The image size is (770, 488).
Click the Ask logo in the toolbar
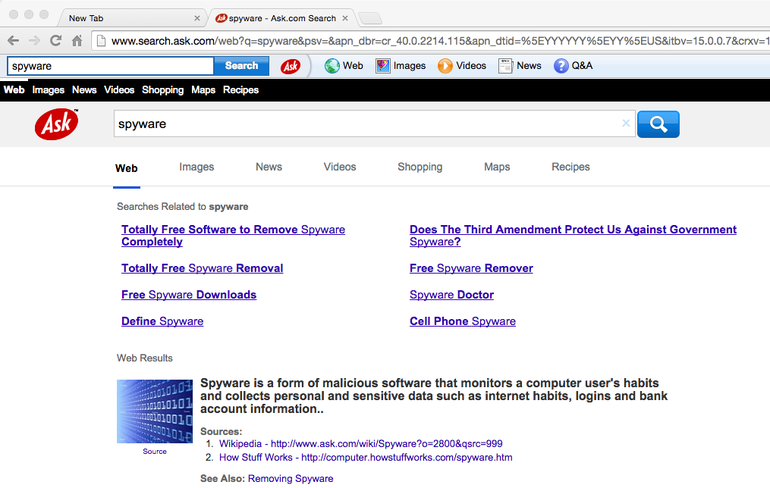(290, 66)
